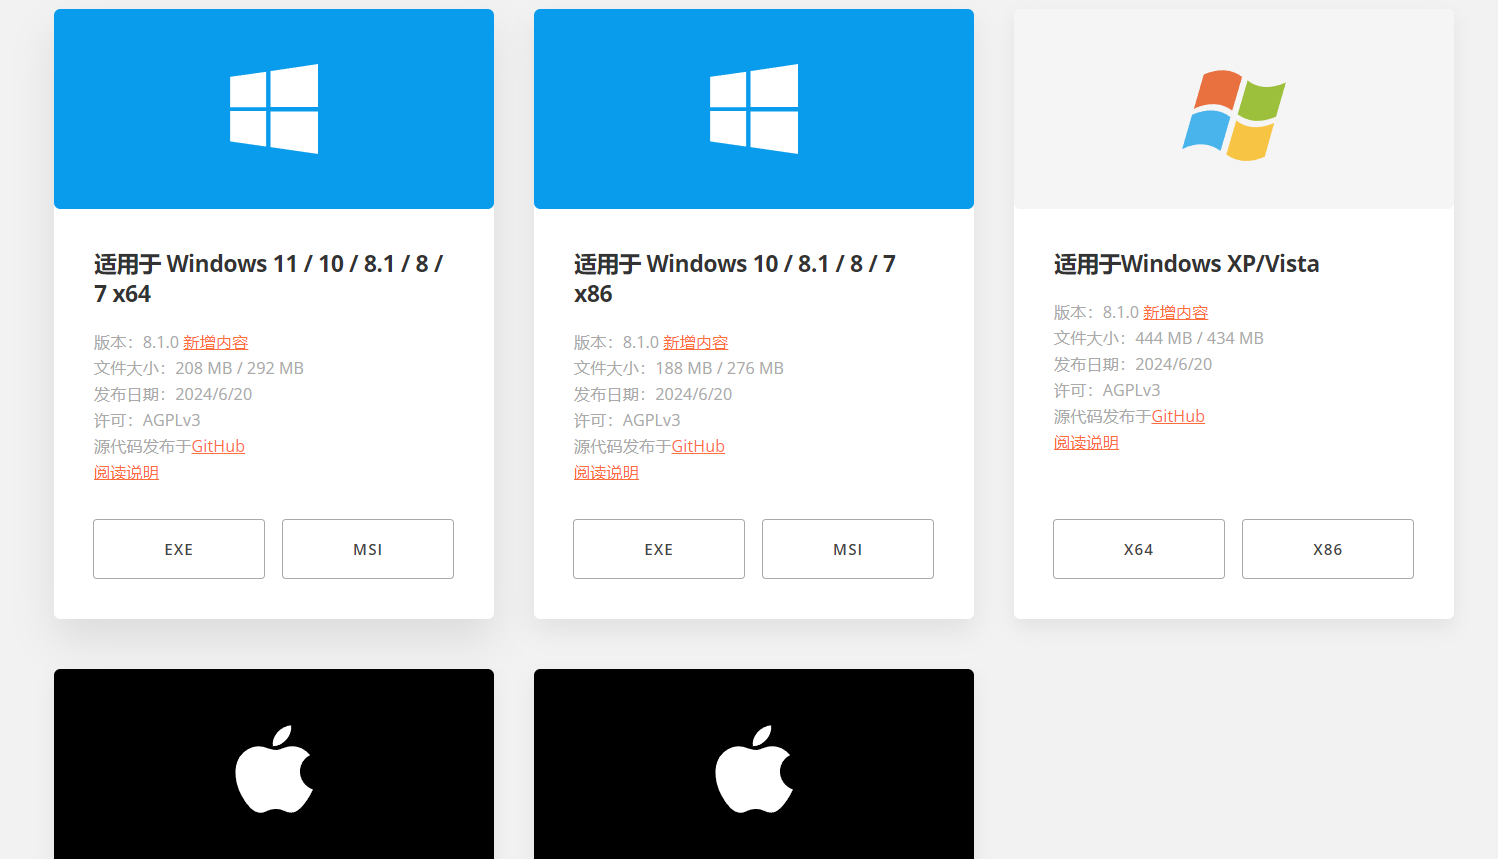Open GitHub link in XP/Vista card

point(1178,416)
